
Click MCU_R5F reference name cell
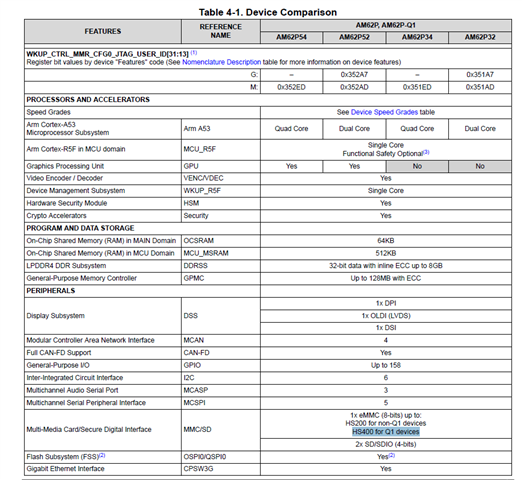click(221, 149)
